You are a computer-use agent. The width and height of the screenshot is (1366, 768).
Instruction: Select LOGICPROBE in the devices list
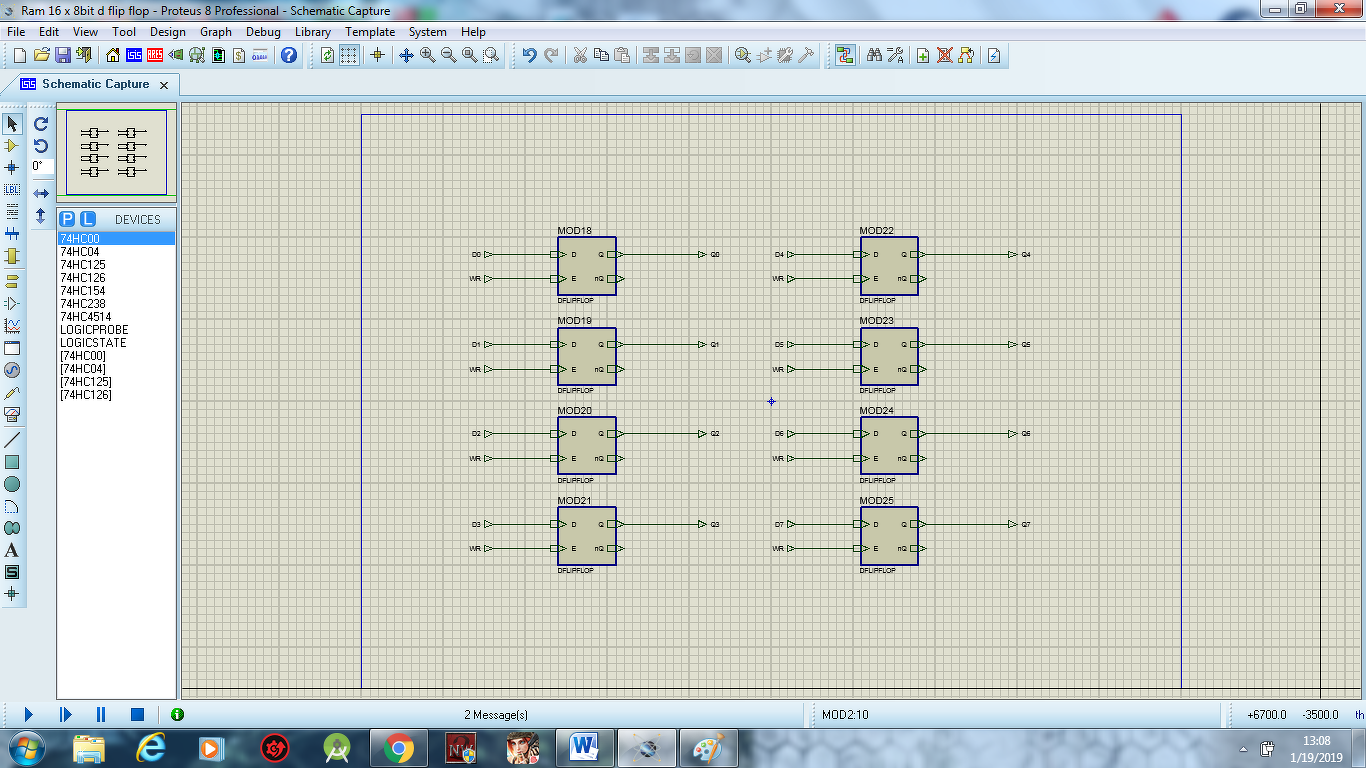(116, 330)
